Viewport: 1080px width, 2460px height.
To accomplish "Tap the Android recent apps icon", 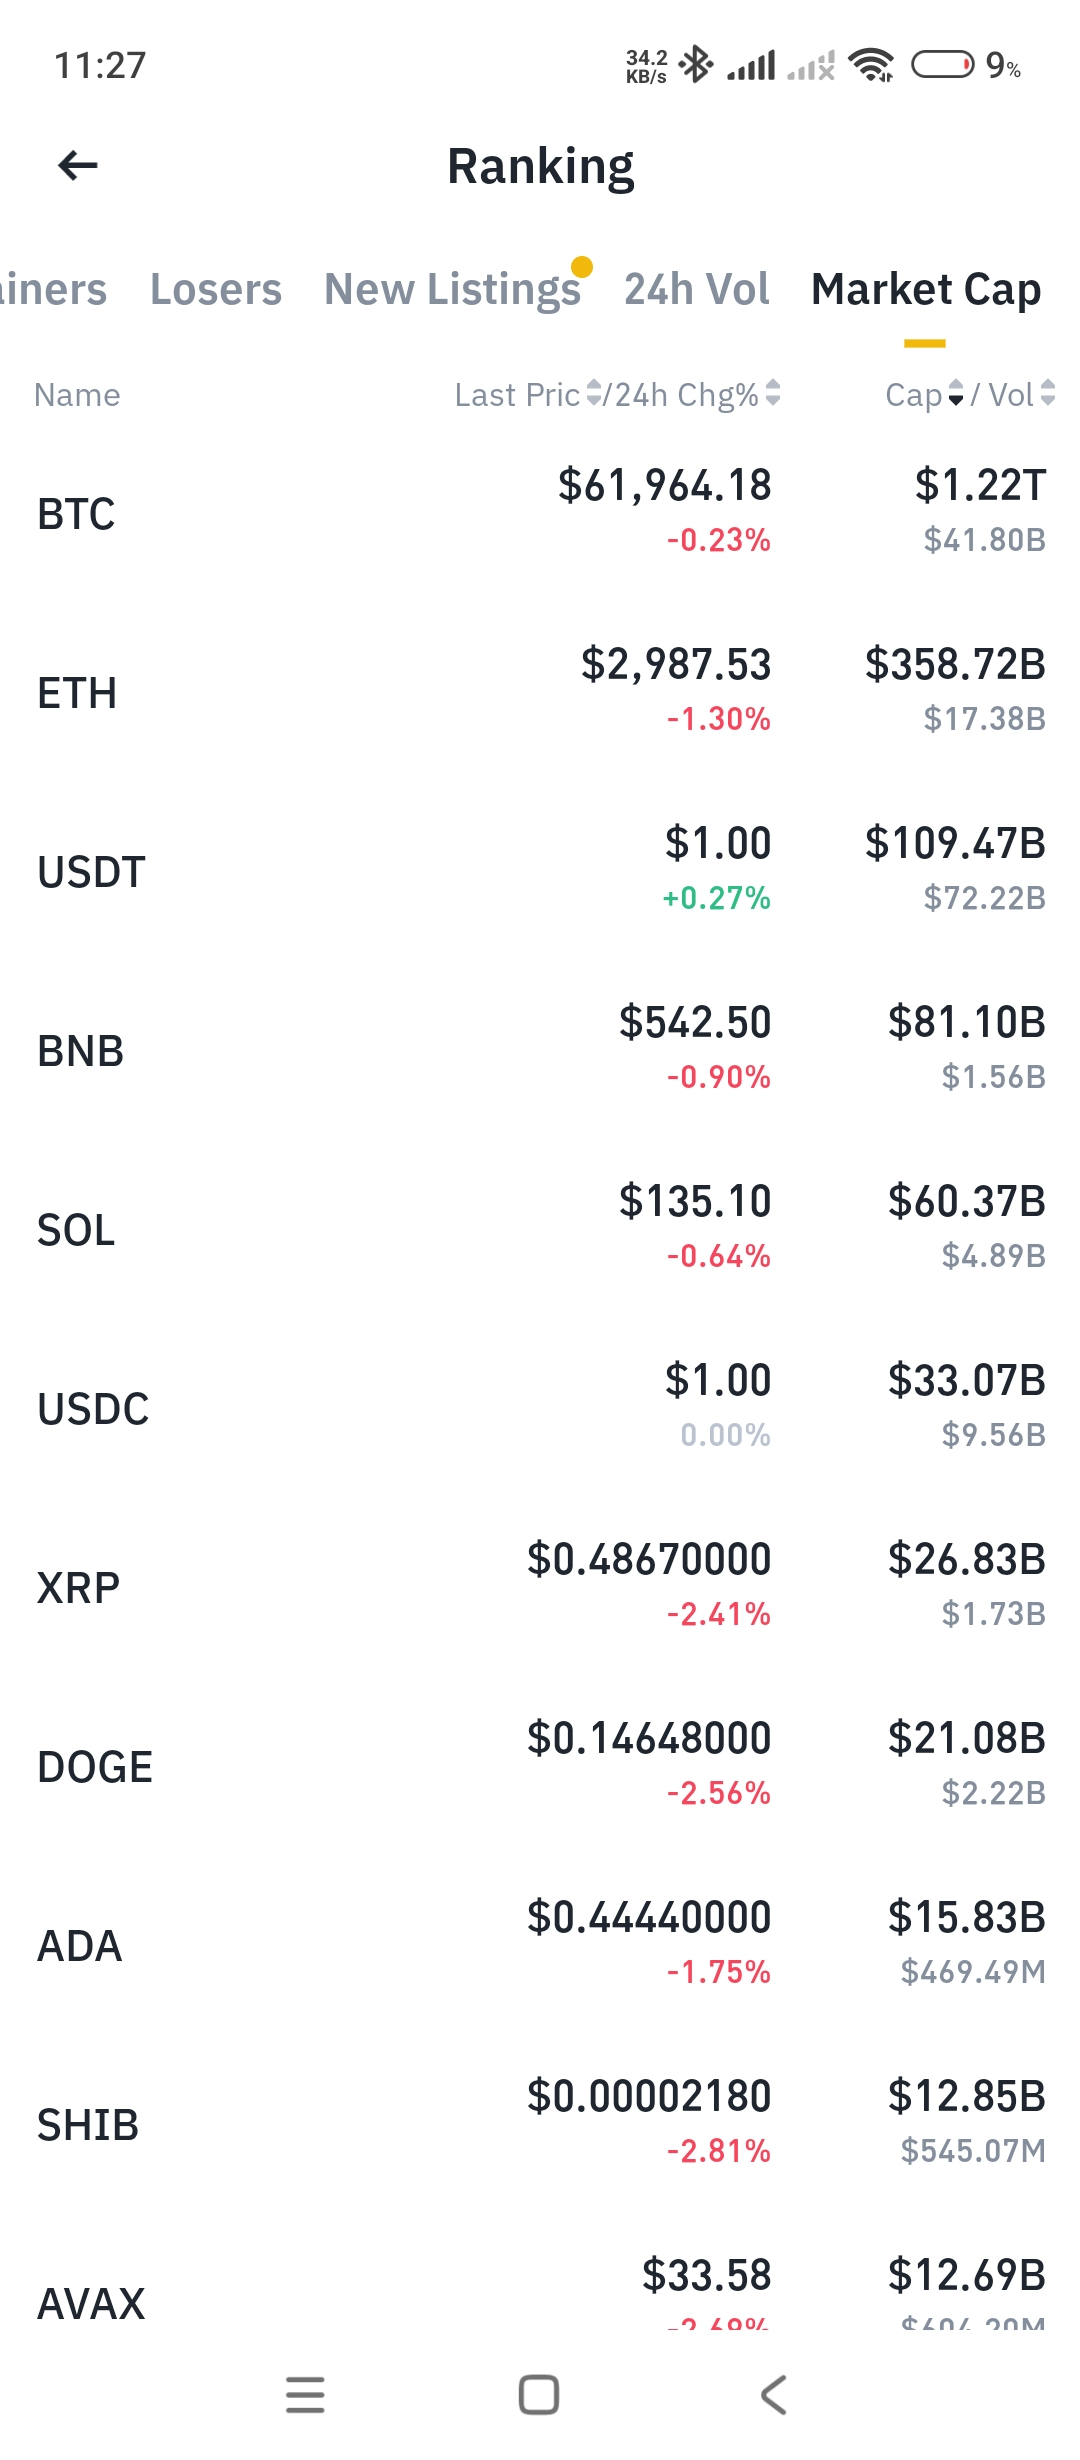I will pyautogui.click(x=305, y=2395).
